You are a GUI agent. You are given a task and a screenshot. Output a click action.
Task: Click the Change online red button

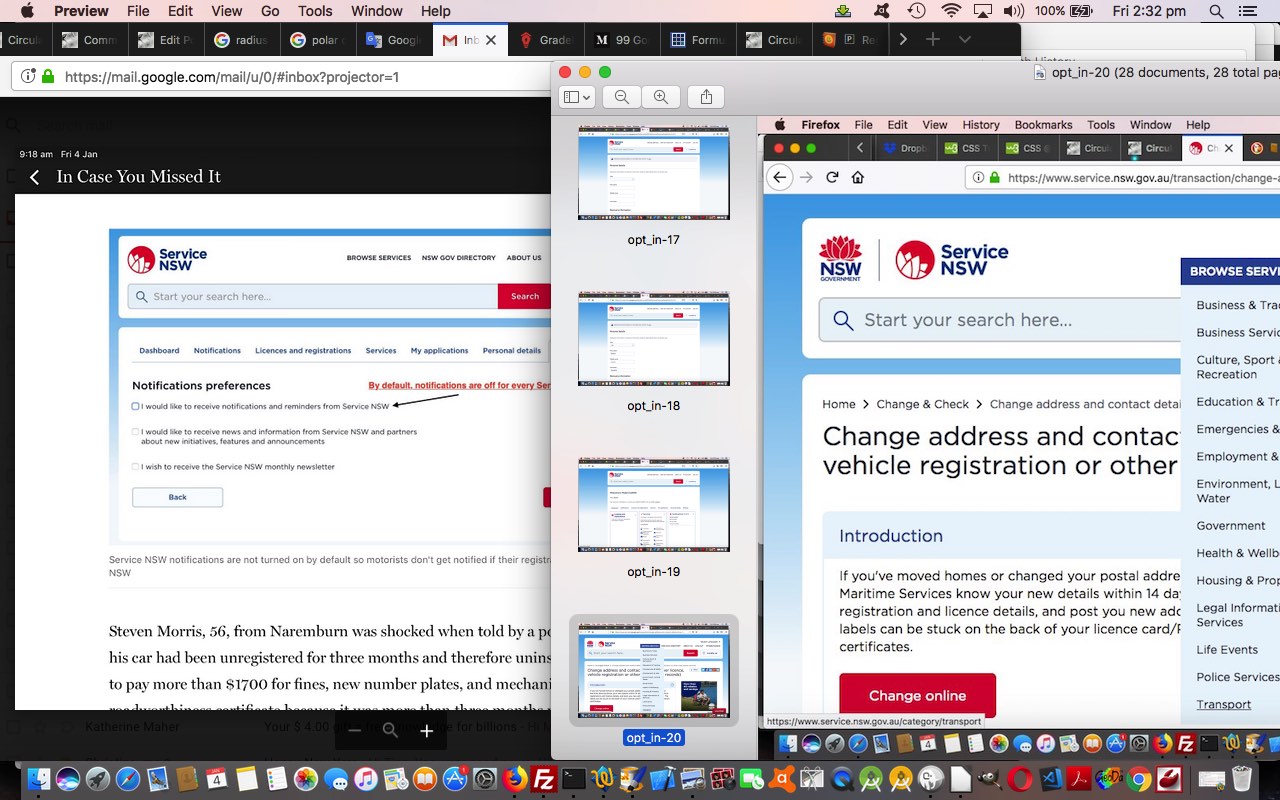(x=917, y=696)
